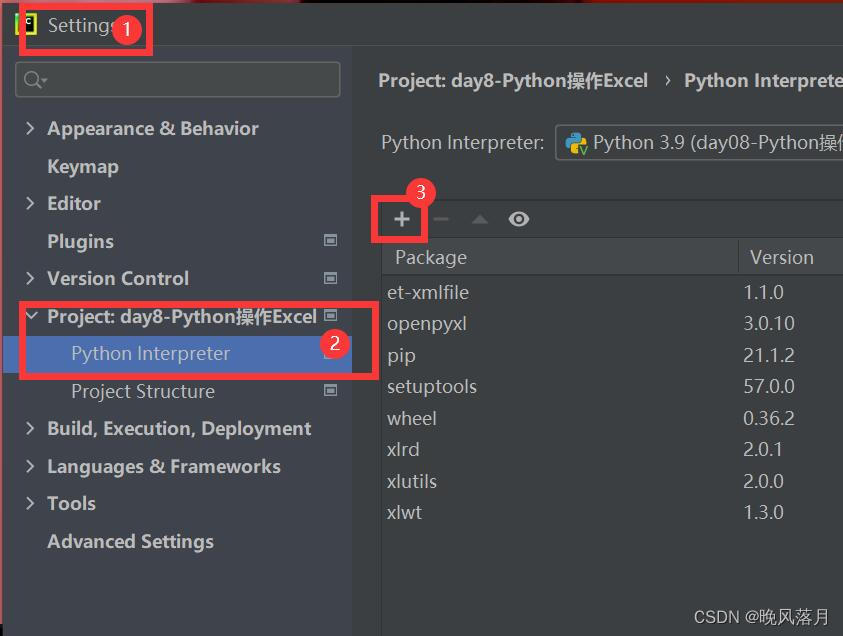This screenshot has height=636, width=843.
Task: Click version 0.36.2 of wheel
Action: (769, 418)
